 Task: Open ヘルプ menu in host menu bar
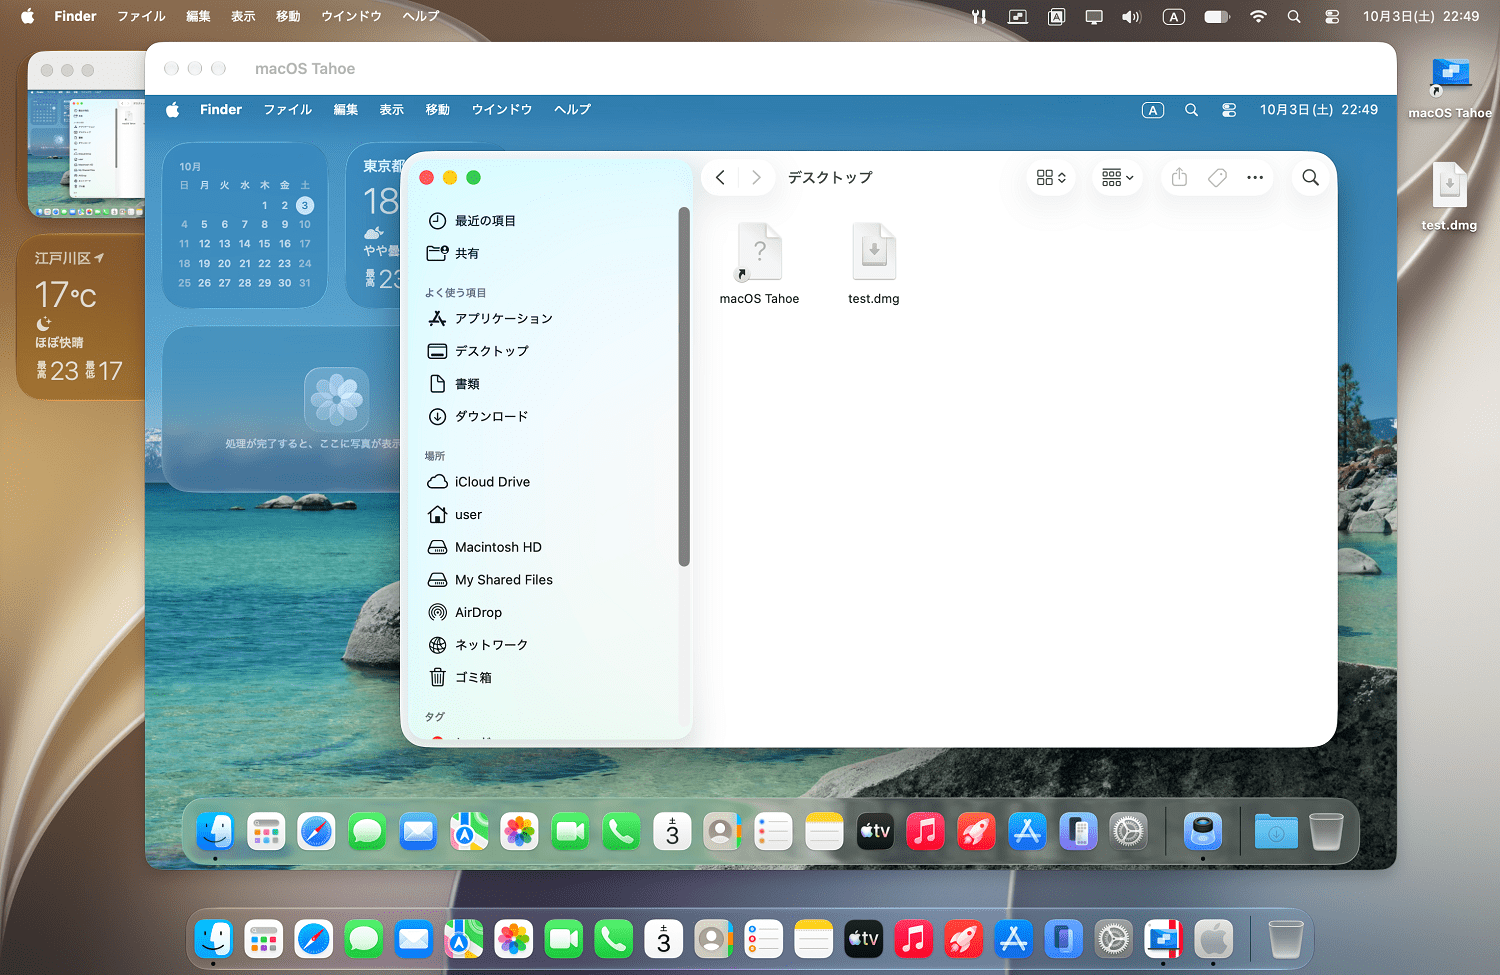point(421,16)
